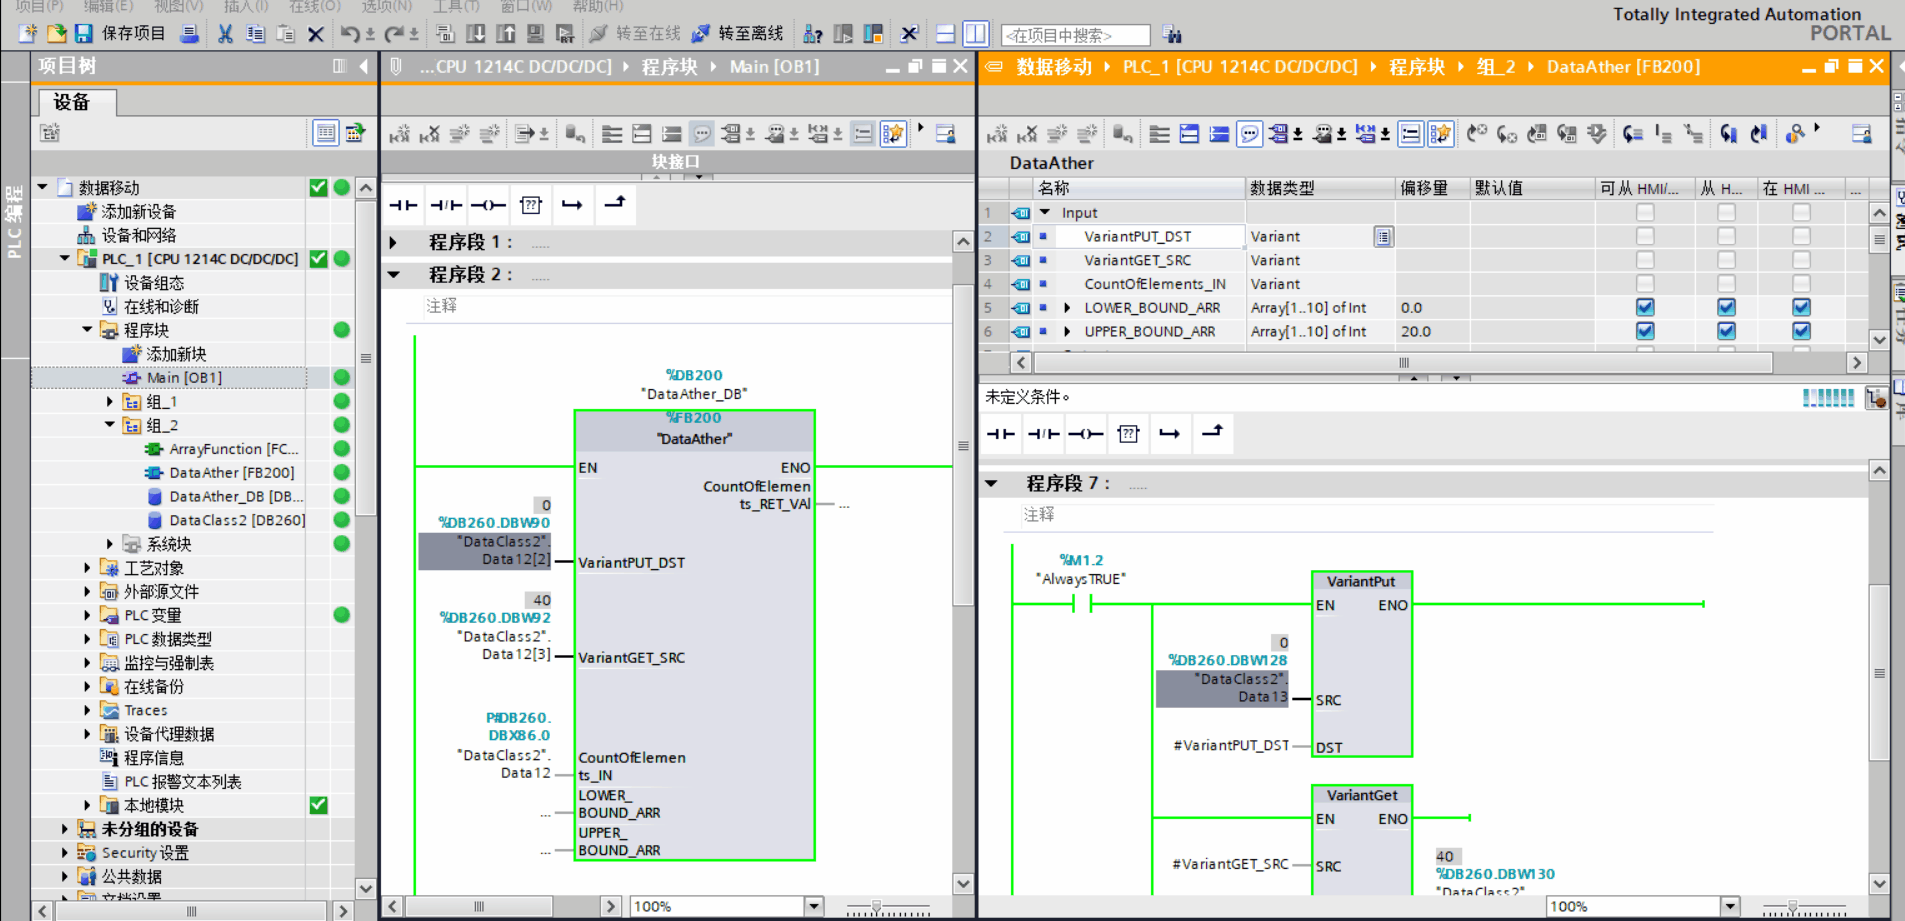Uncheck HMI writable for UPPER_BOUND_ARR
1905x921 pixels.
point(1726,331)
